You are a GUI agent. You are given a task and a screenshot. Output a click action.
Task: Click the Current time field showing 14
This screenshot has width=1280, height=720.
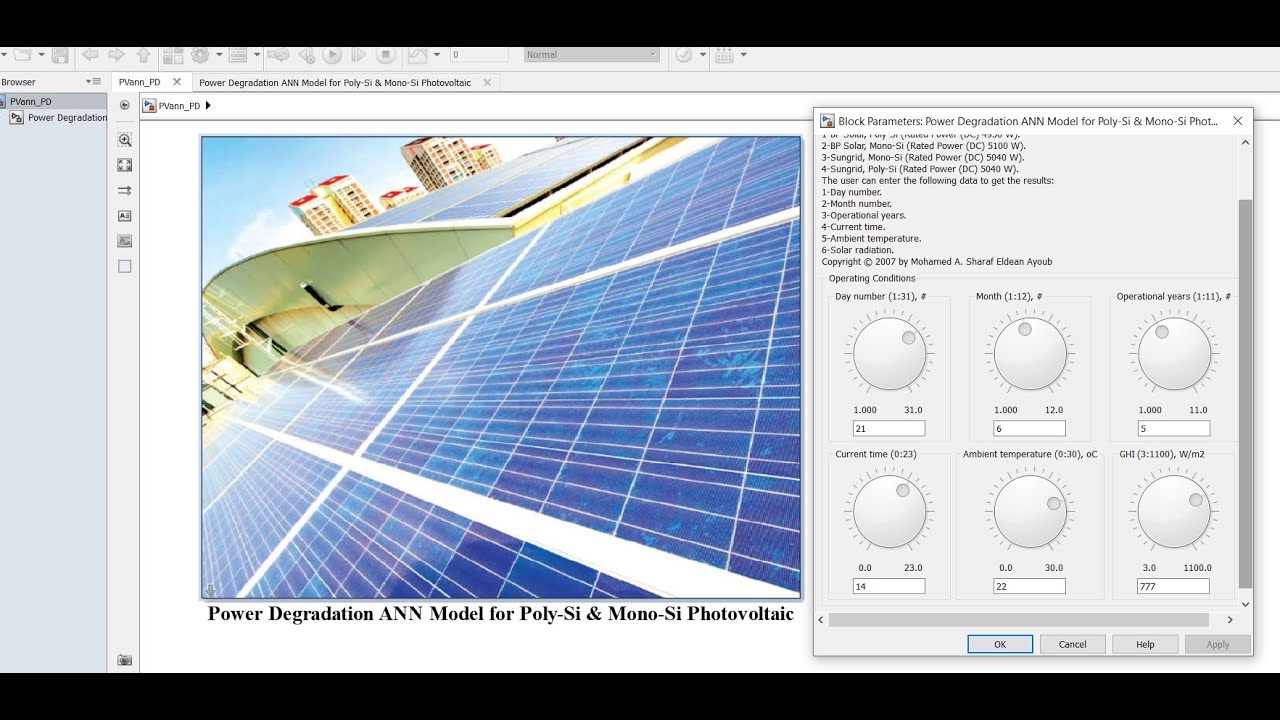(x=889, y=587)
